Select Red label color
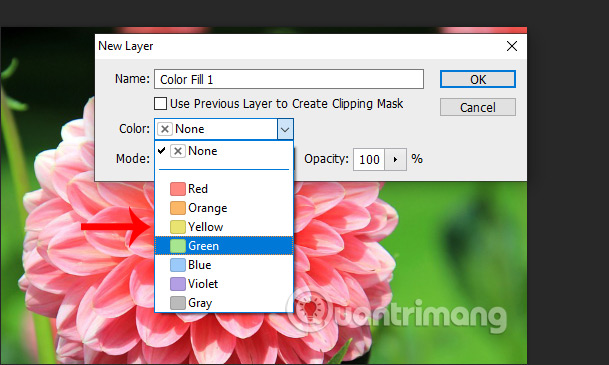Image resolution: width=609 pixels, height=365 pixels. 224,189
